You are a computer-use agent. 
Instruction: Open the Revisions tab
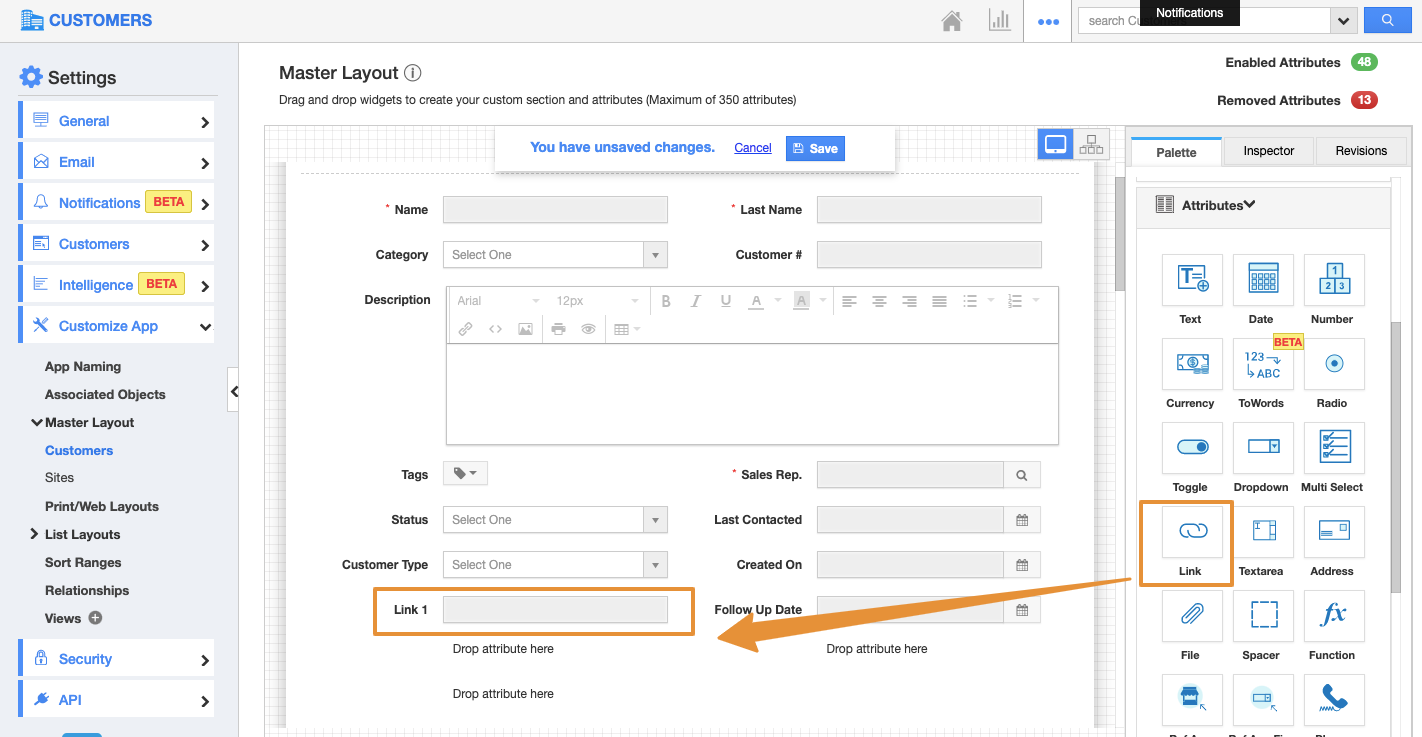1361,151
